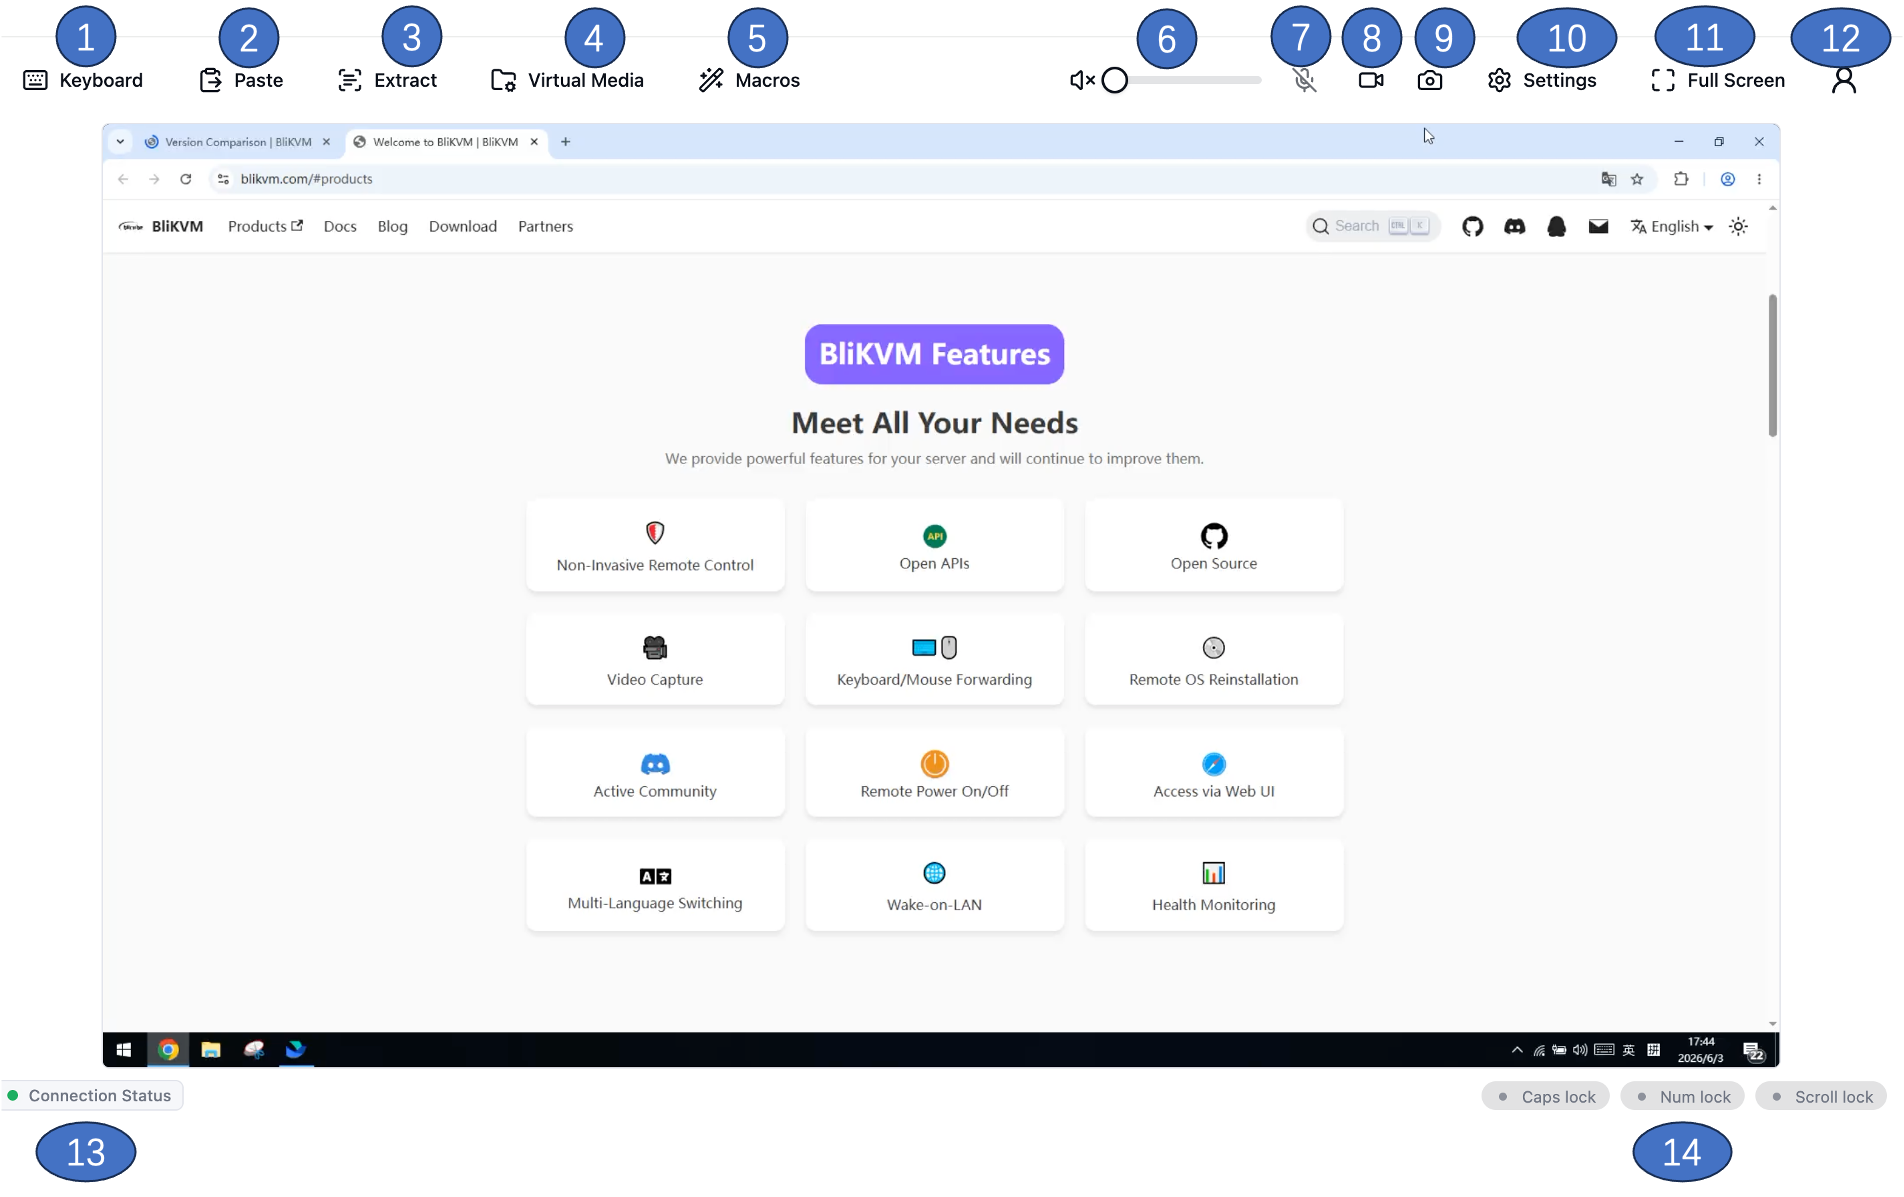The height and width of the screenshot is (1197, 1904).
Task: Open the Docs nav link
Action: 340,226
